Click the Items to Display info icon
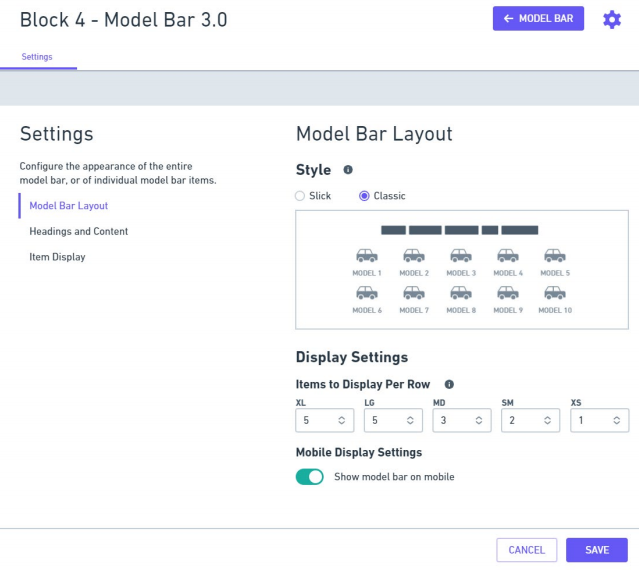The height and width of the screenshot is (570, 639). click(449, 384)
